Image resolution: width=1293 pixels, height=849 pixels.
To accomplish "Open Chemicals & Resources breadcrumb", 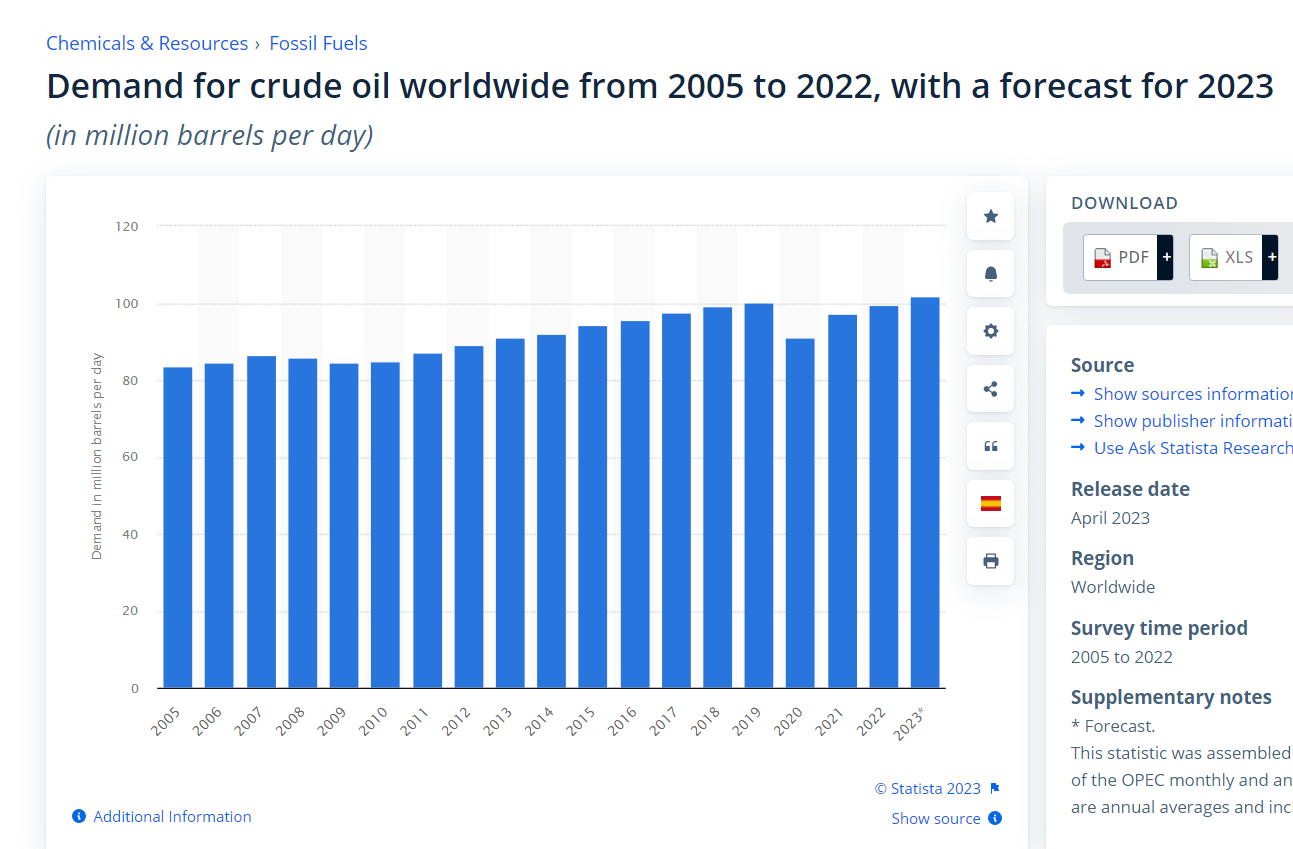I will pyautogui.click(x=147, y=43).
